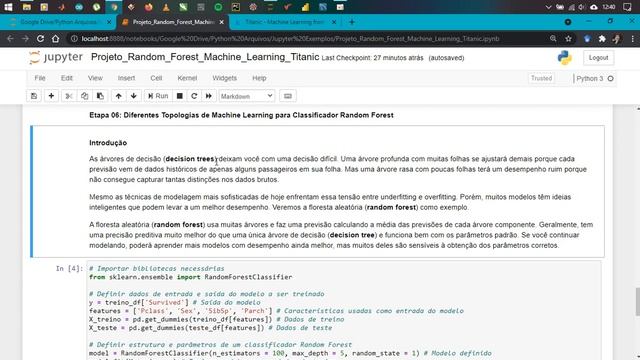Go to the browser home page

[56, 39]
